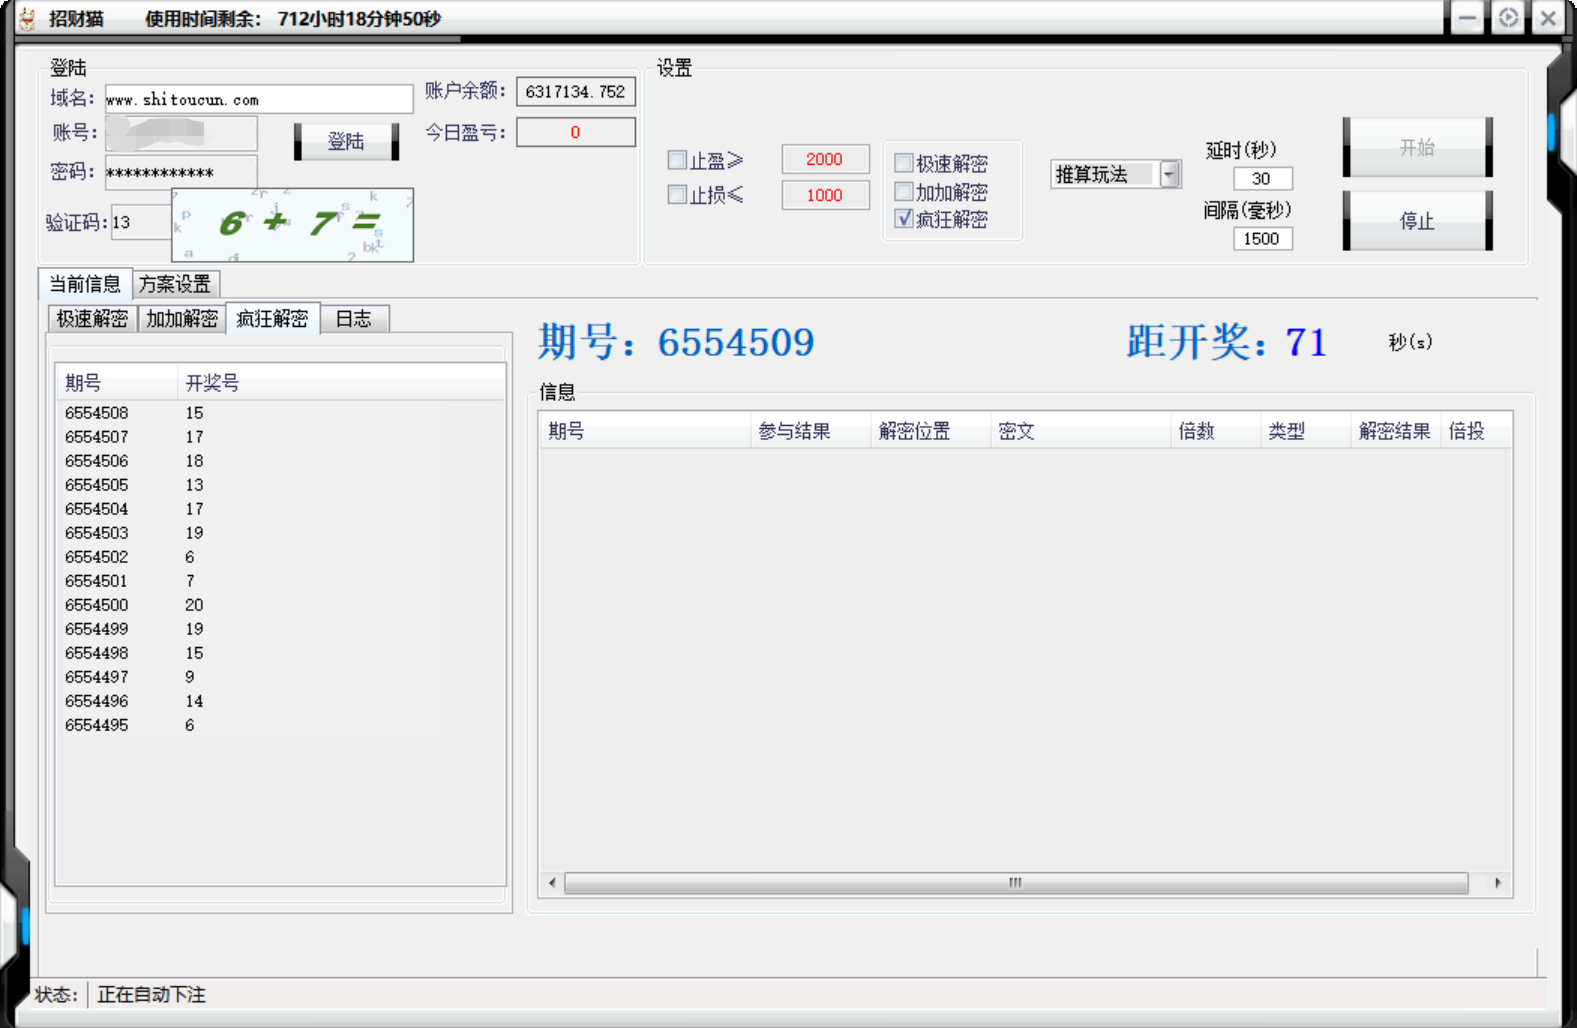
Task: Check the 加加解密 checkbox in settings
Action: point(904,191)
